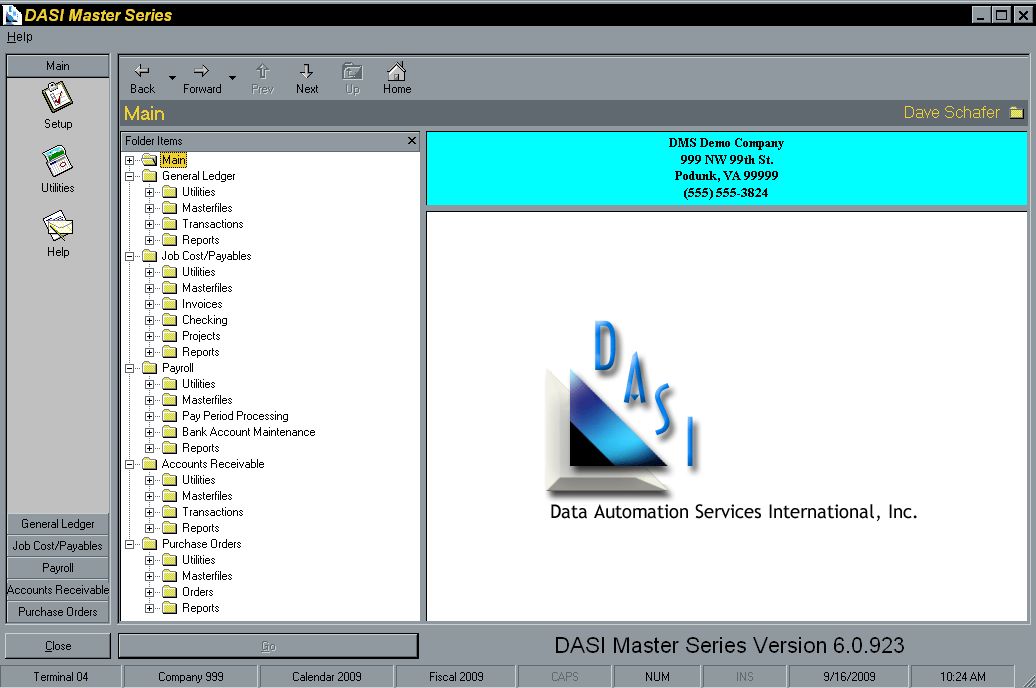Click the Checking folder icon
1036x688 pixels.
(170, 320)
